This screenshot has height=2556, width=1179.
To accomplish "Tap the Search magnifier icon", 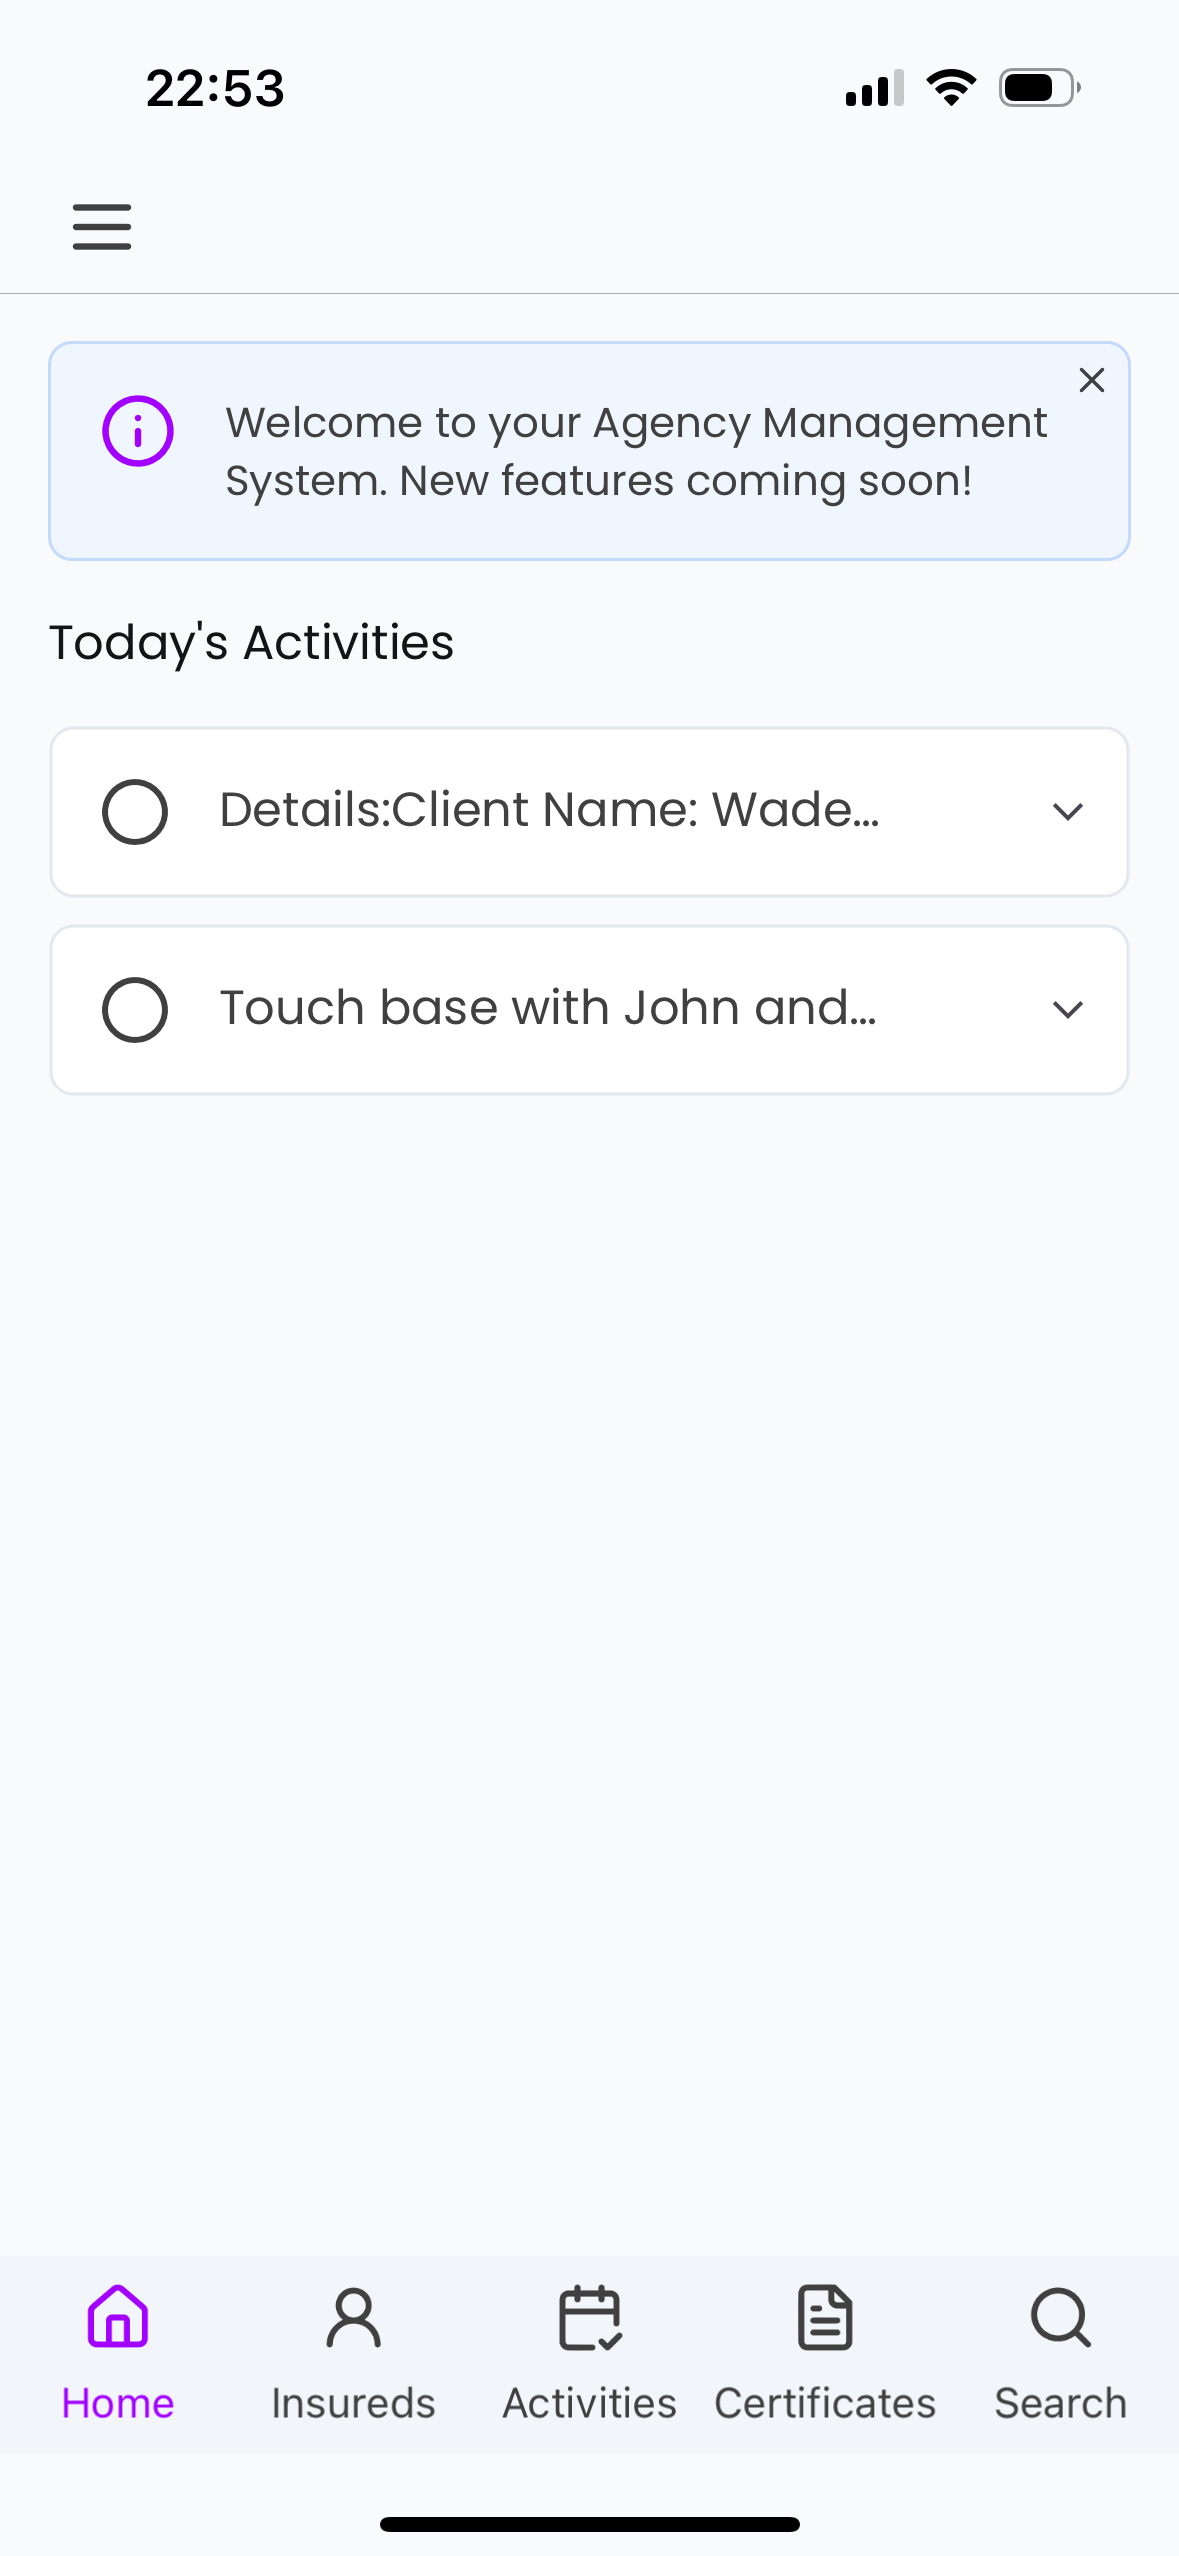I will pyautogui.click(x=1060, y=2316).
